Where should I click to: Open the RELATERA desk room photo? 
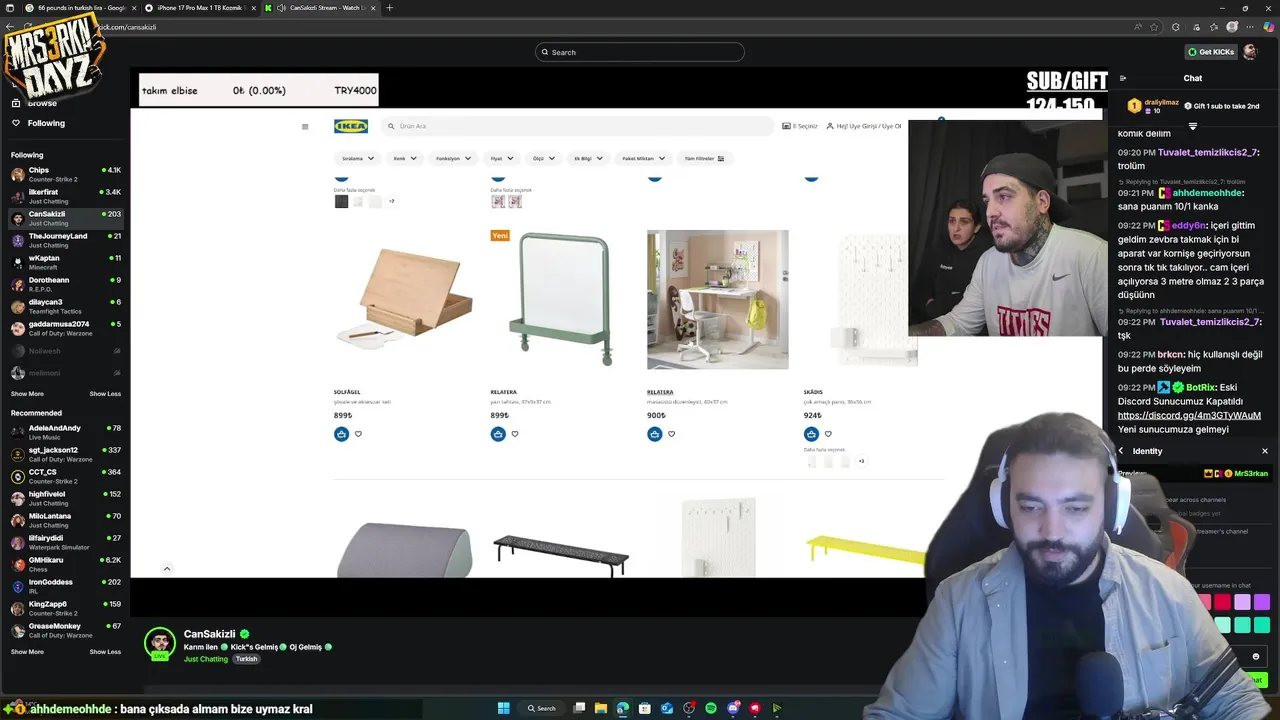tap(717, 299)
